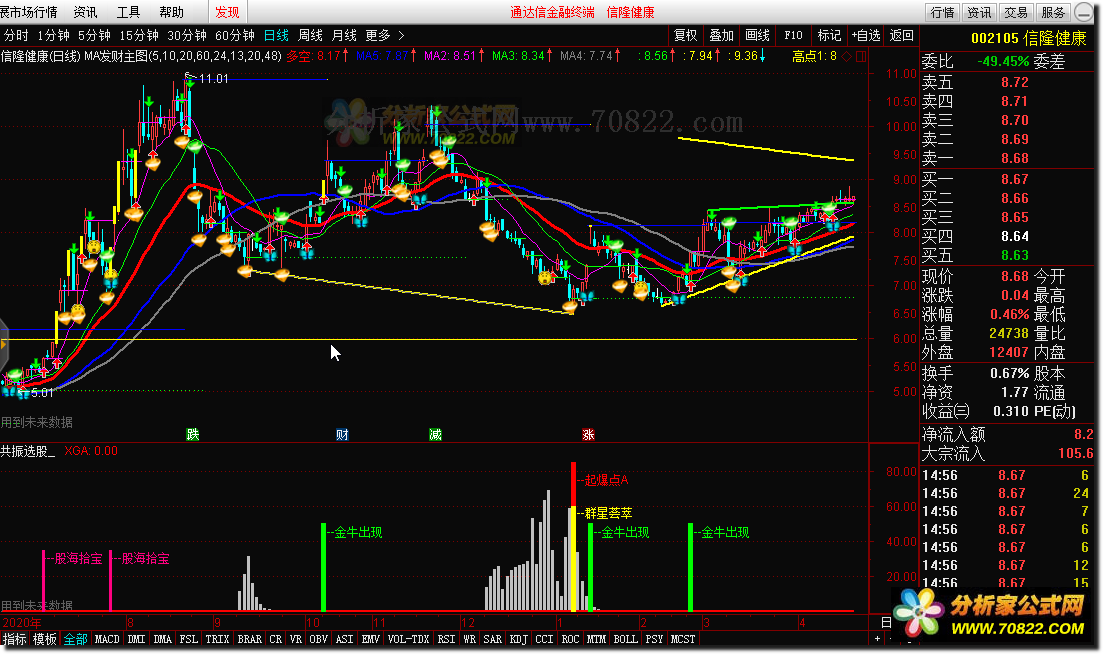The width and height of the screenshot is (1104, 654).
Task: Click the 群星荟萃 signal label
Action: [608, 513]
